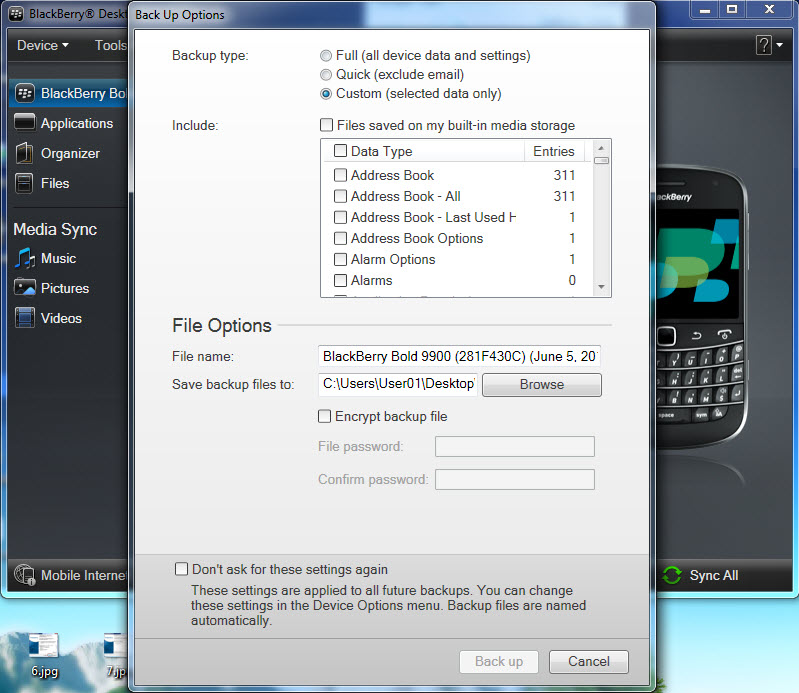
Task: Click the Mobile Internet globe icon
Action: pos(24,575)
